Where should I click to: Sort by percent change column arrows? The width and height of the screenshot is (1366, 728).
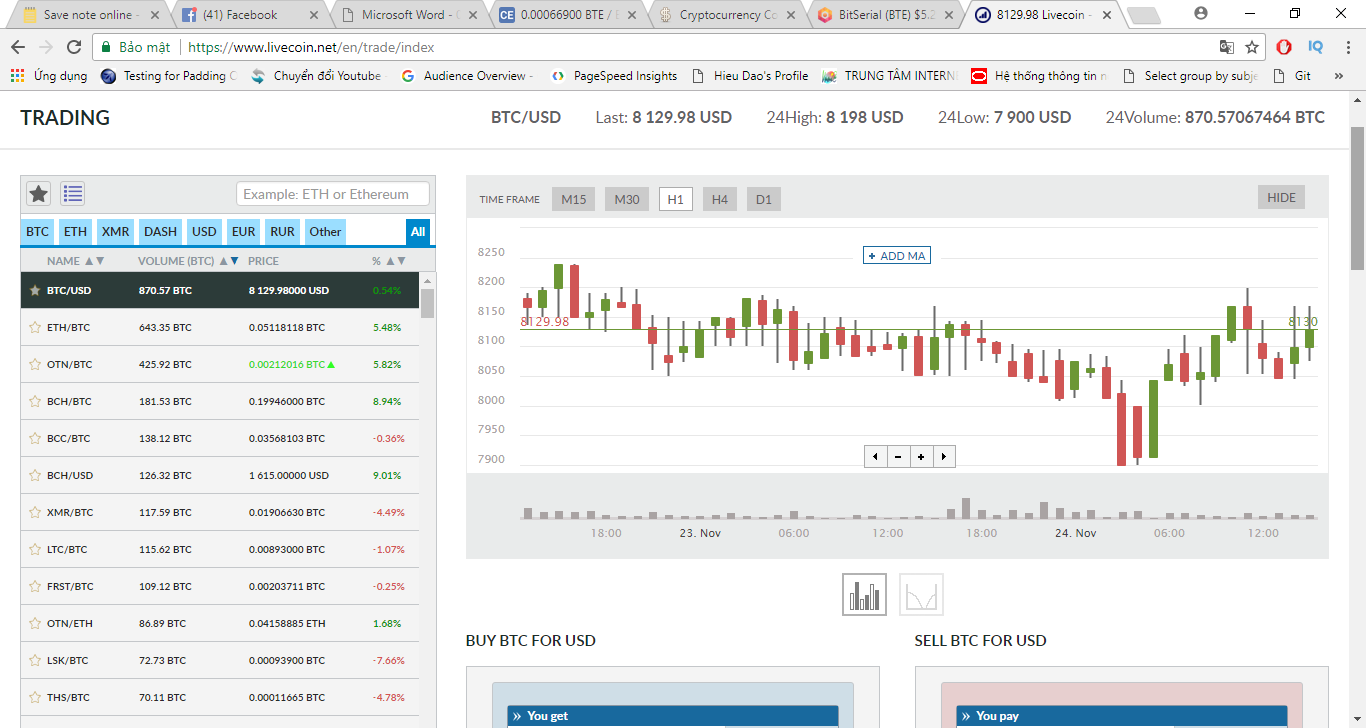(396, 261)
